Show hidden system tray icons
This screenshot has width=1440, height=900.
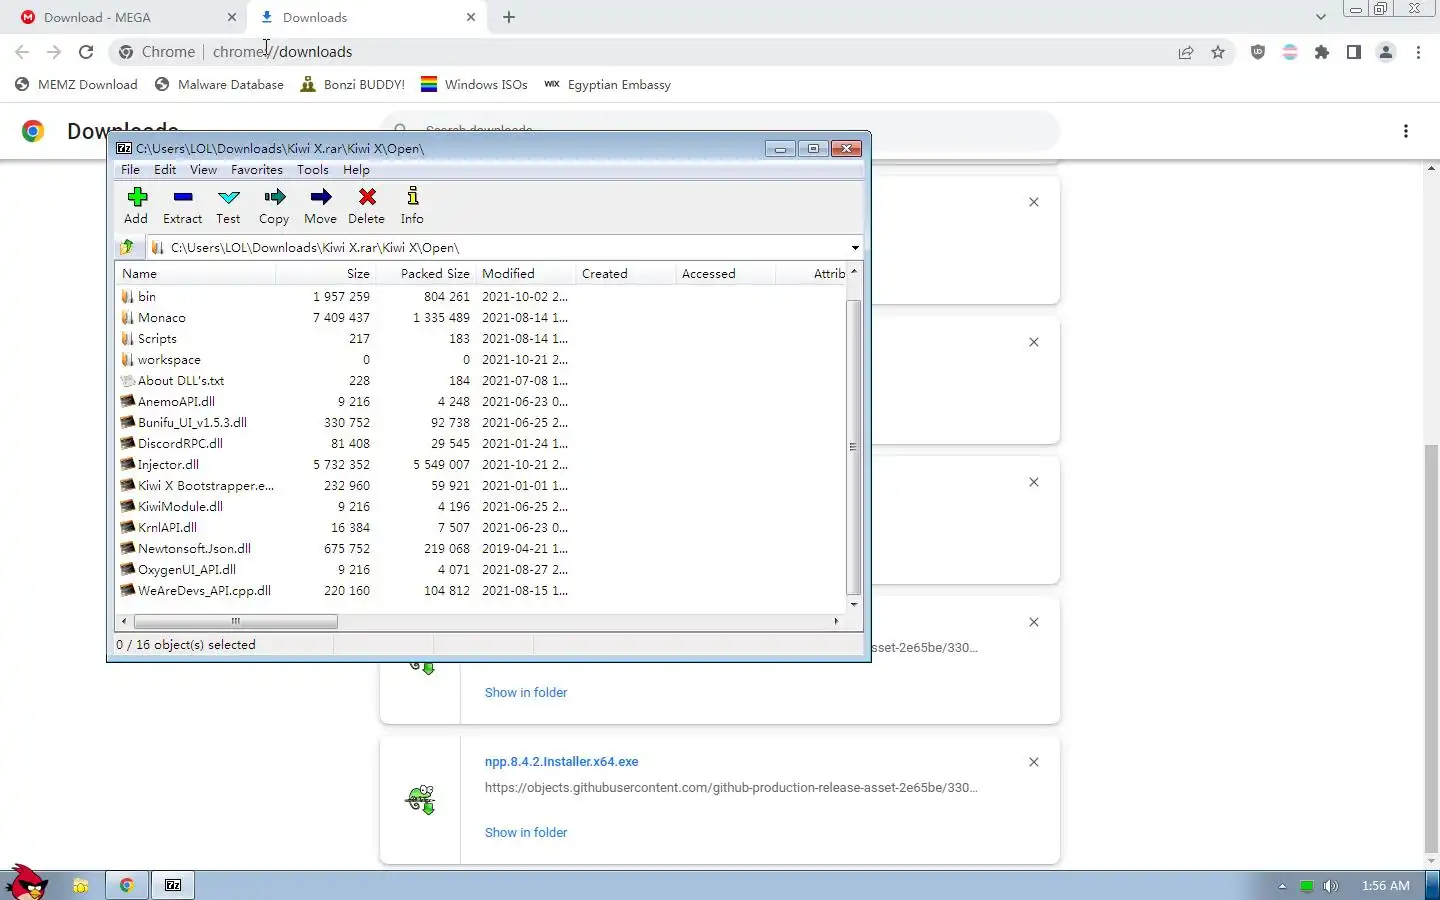pyautogui.click(x=1282, y=886)
